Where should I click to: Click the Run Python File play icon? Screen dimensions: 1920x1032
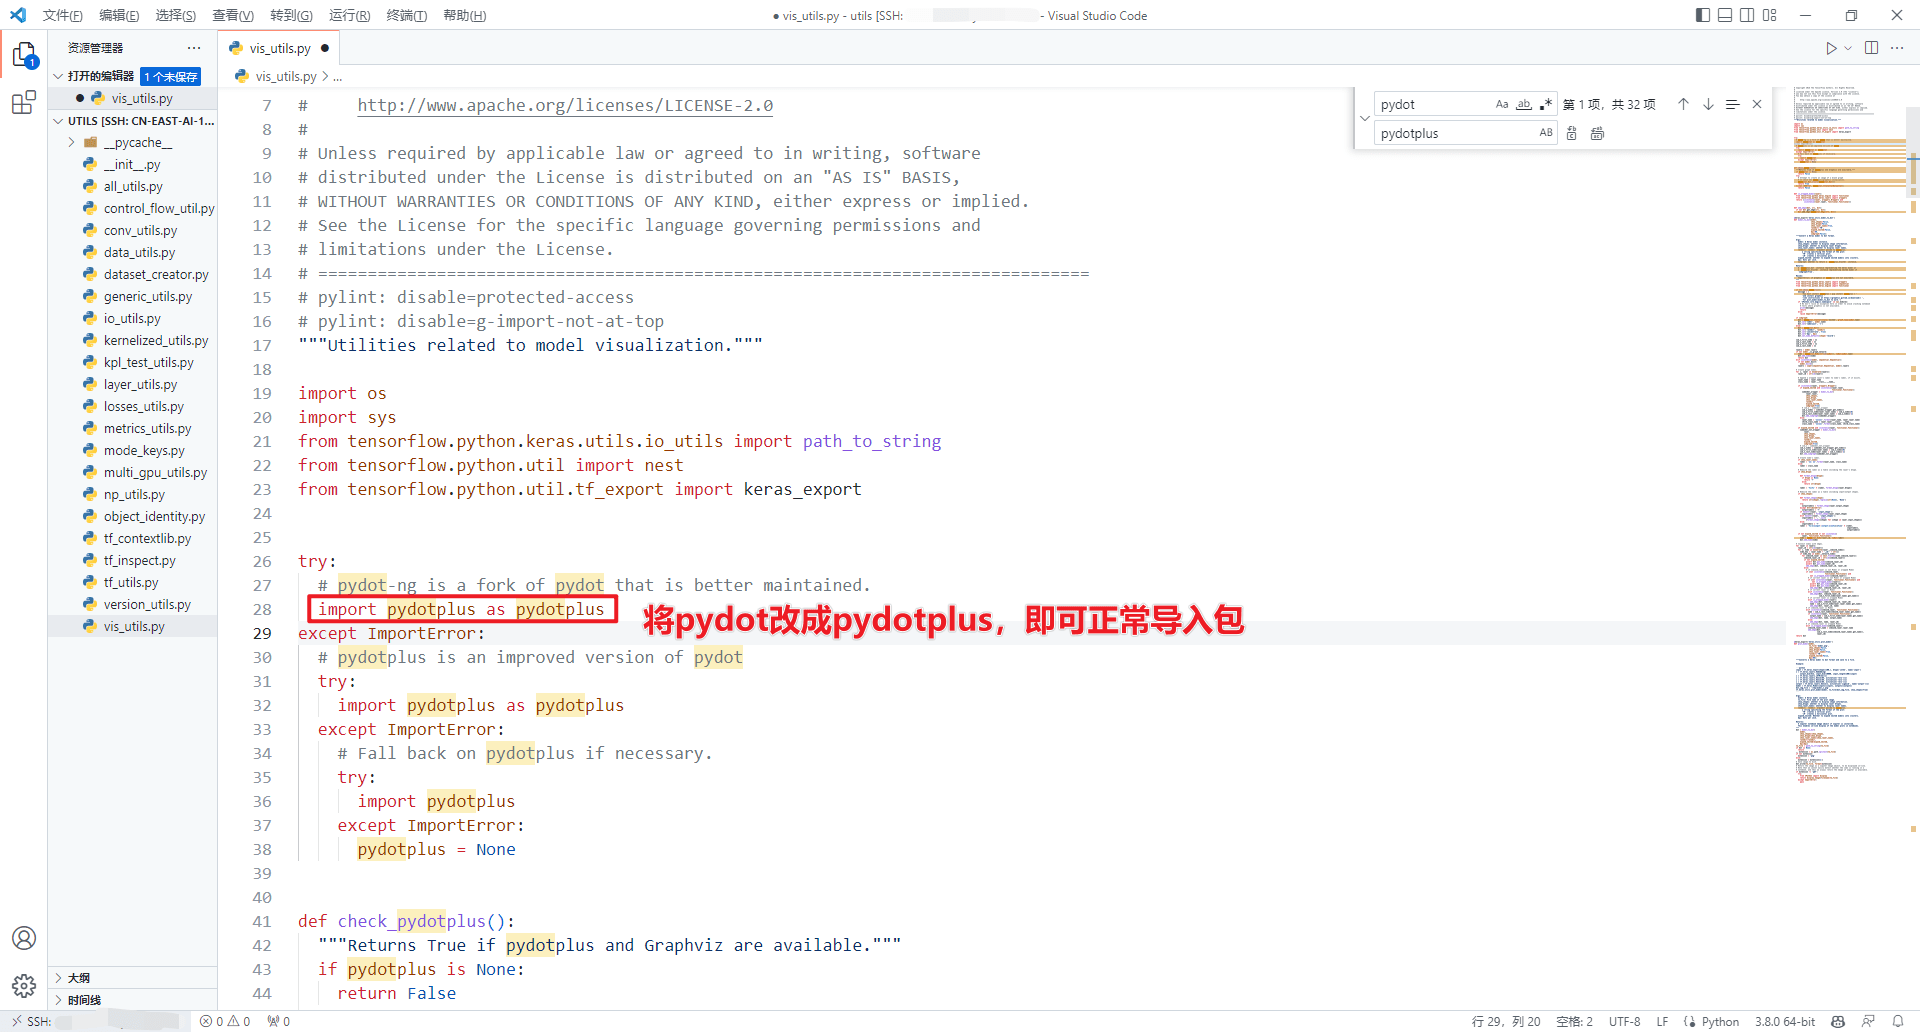coord(1830,48)
